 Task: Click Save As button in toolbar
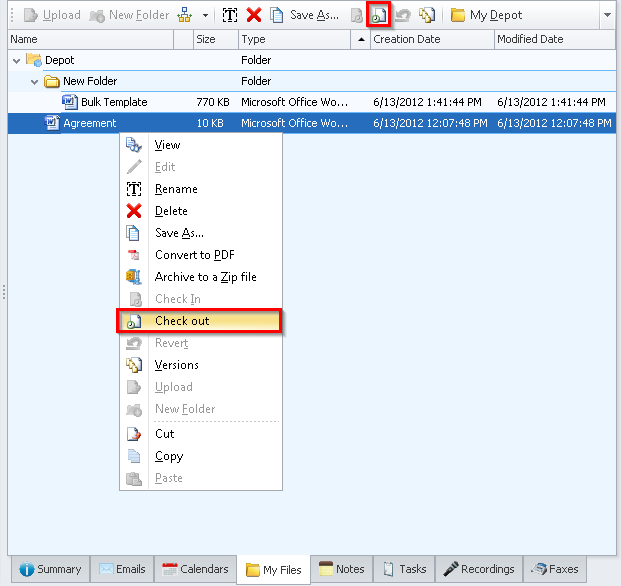tap(304, 15)
